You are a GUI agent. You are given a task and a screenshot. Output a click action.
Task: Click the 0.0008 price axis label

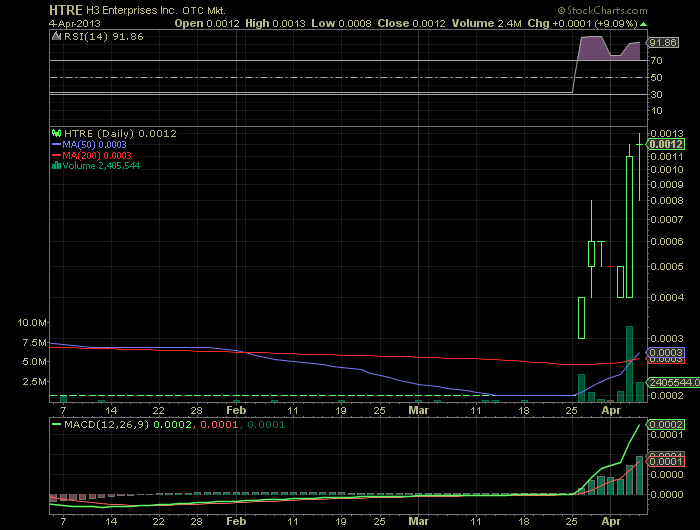pos(667,200)
